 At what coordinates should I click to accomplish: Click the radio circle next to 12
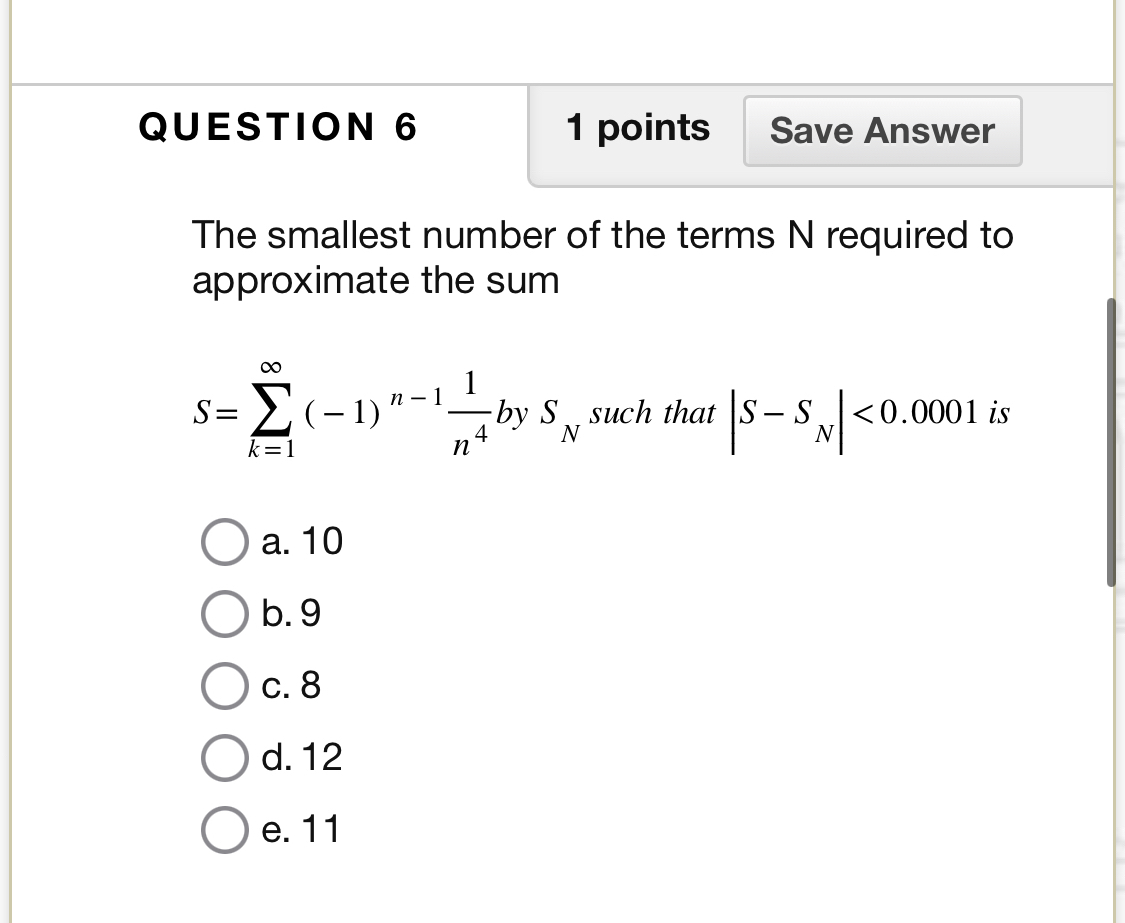227,757
